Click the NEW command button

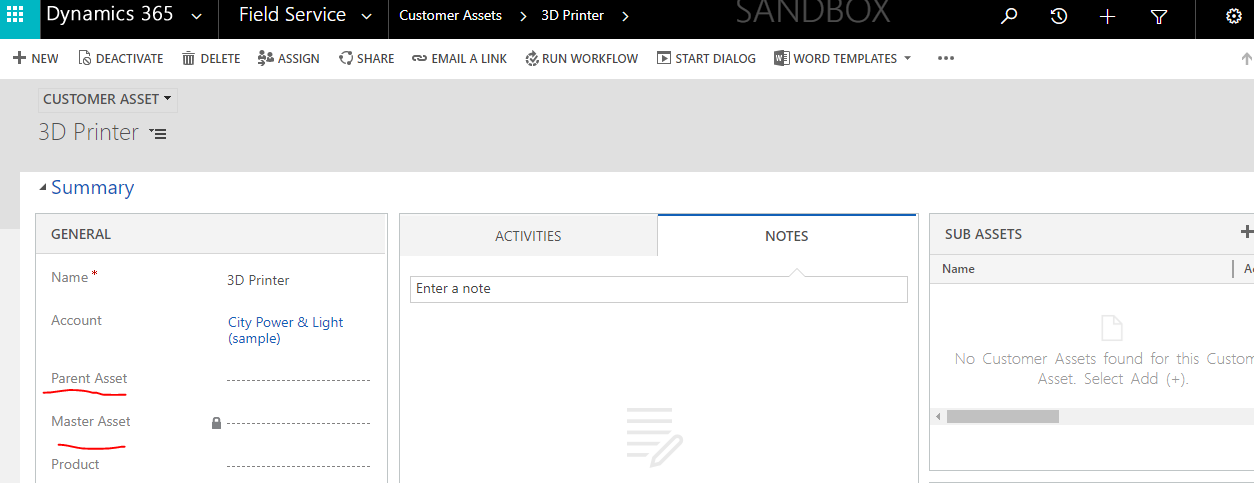click(36, 59)
